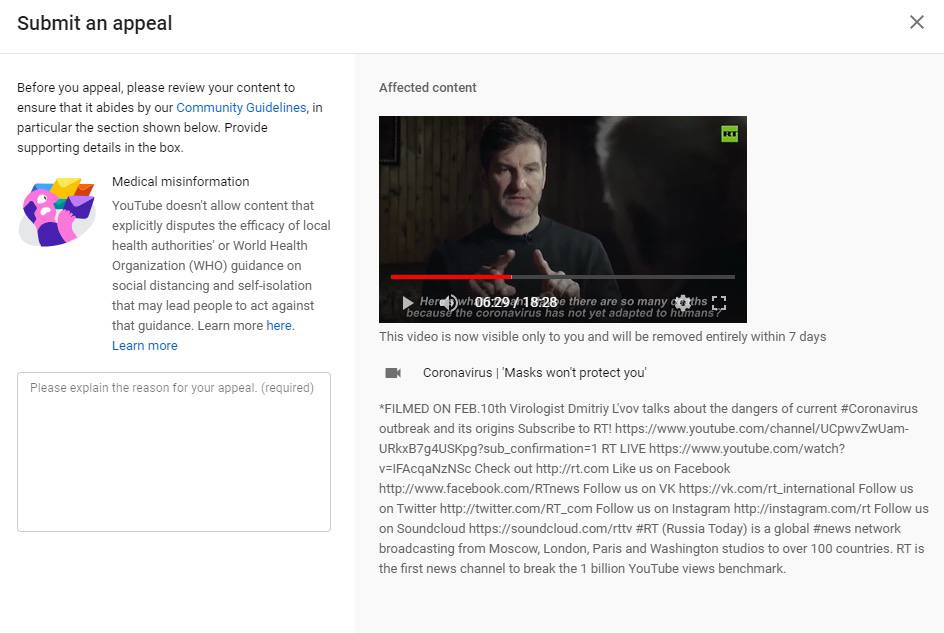Click the green RT logo on the video
This screenshot has height=633, width=944.
(x=729, y=134)
